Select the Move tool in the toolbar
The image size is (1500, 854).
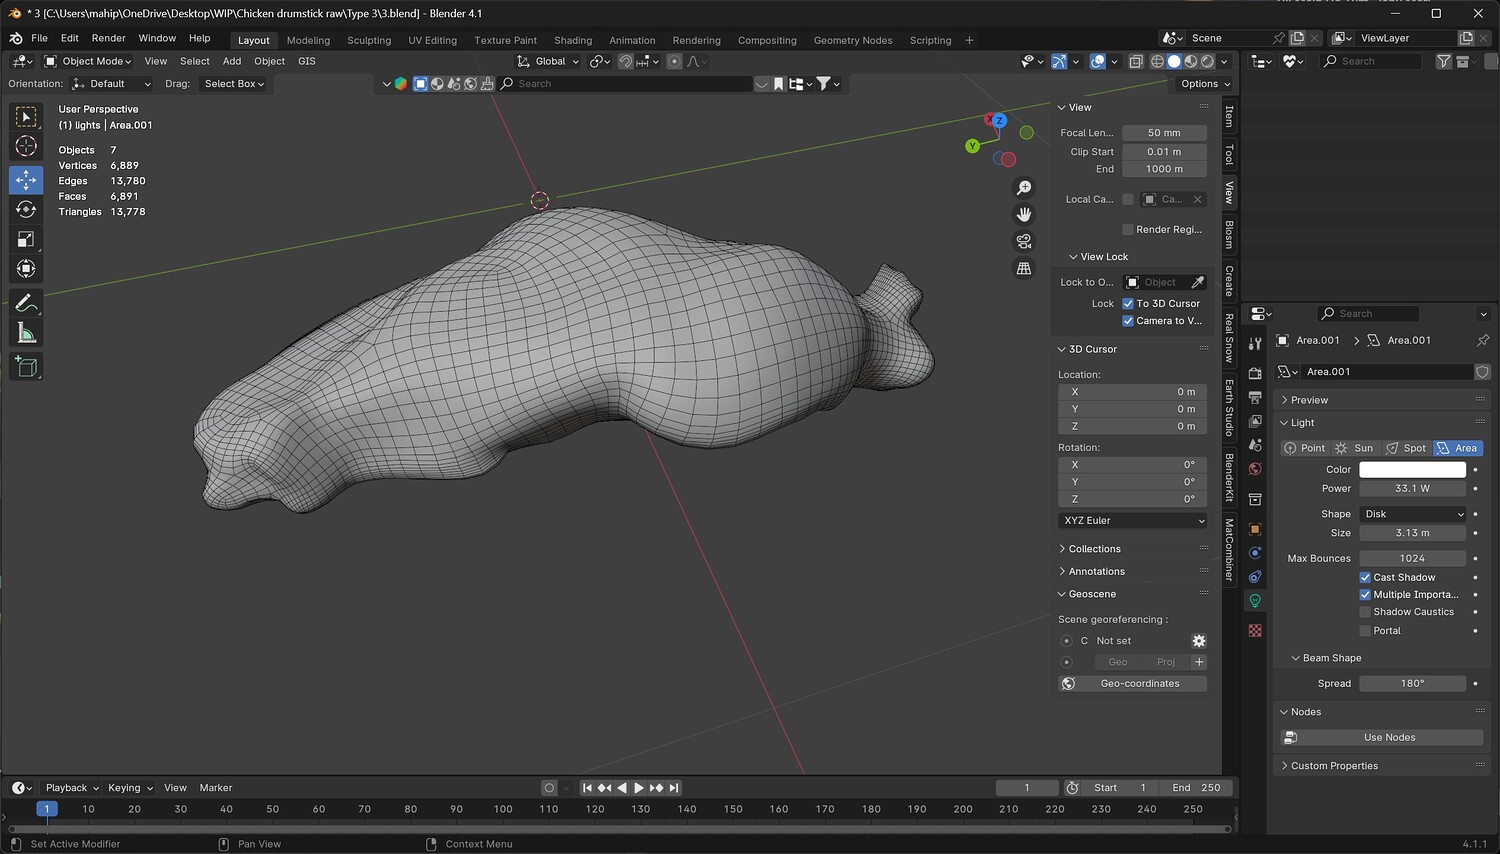(x=26, y=180)
